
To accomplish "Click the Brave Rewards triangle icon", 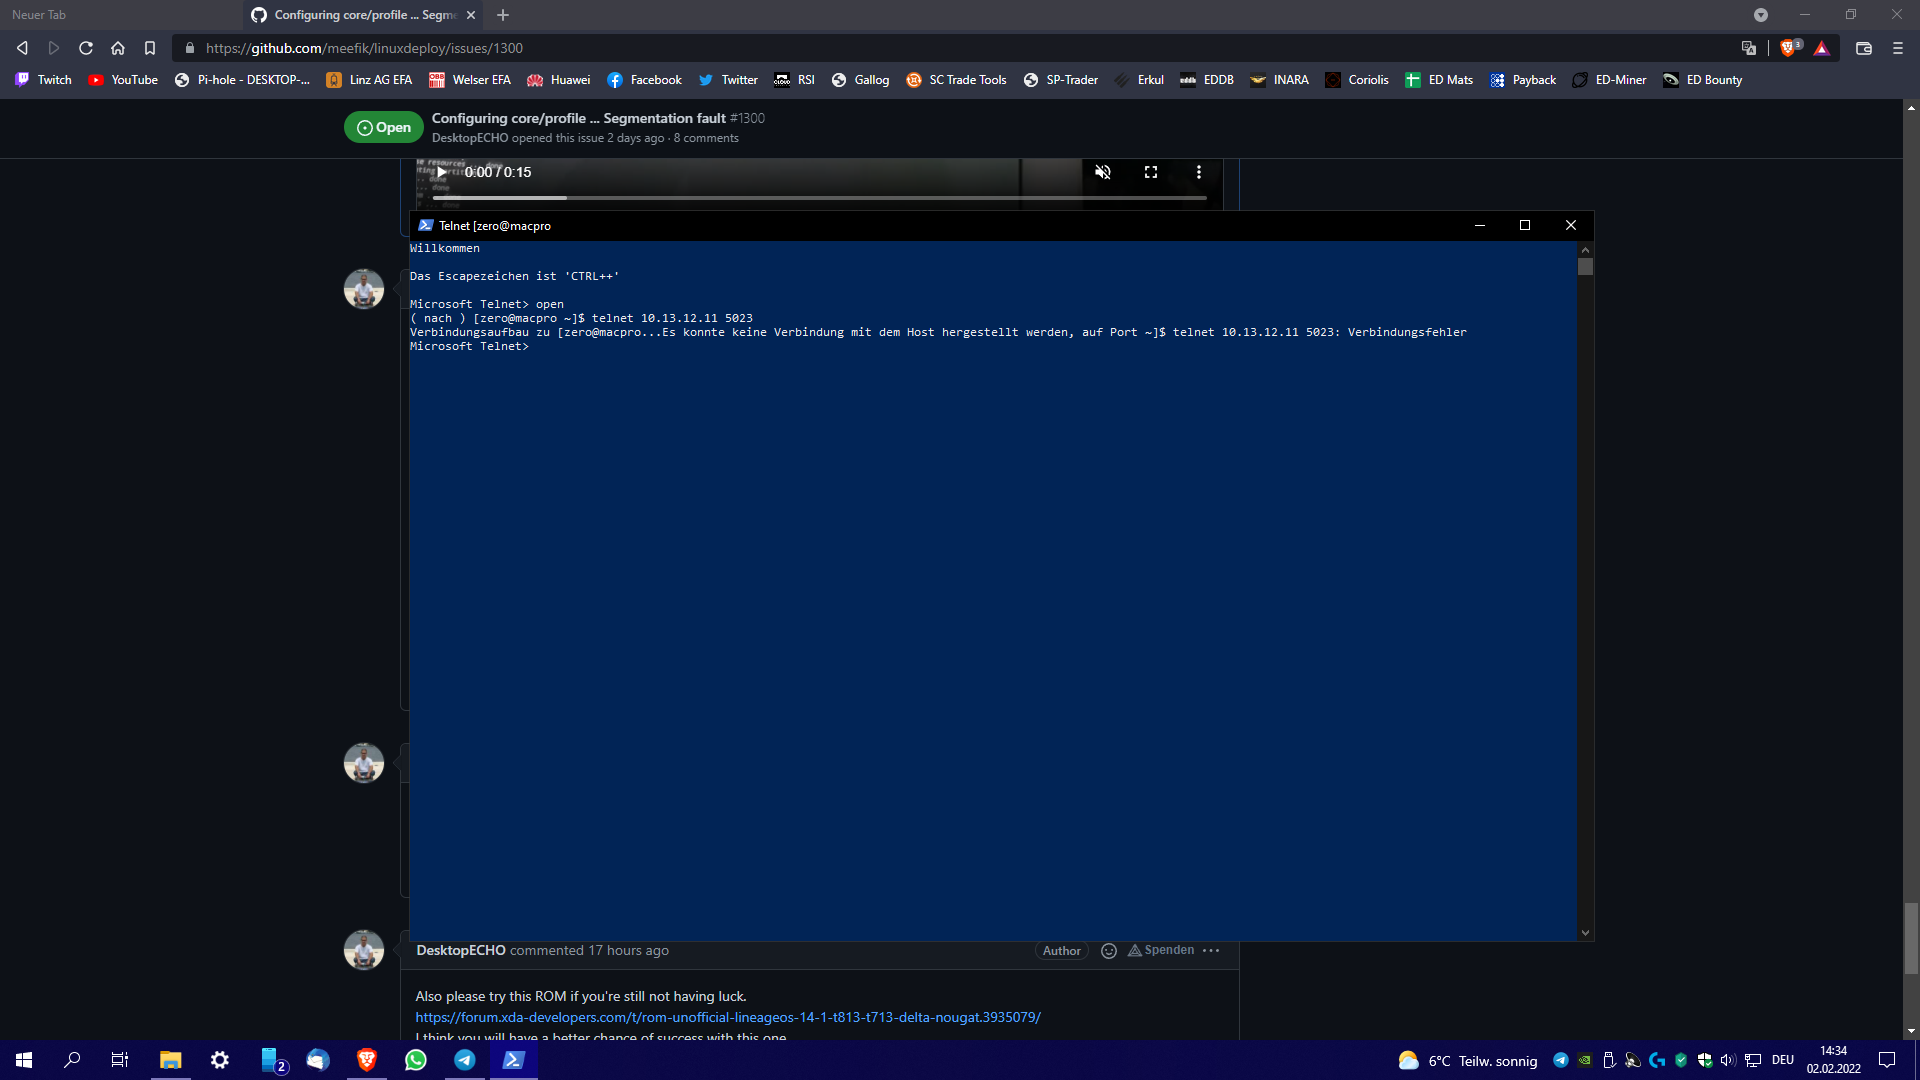I will (1824, 48).
